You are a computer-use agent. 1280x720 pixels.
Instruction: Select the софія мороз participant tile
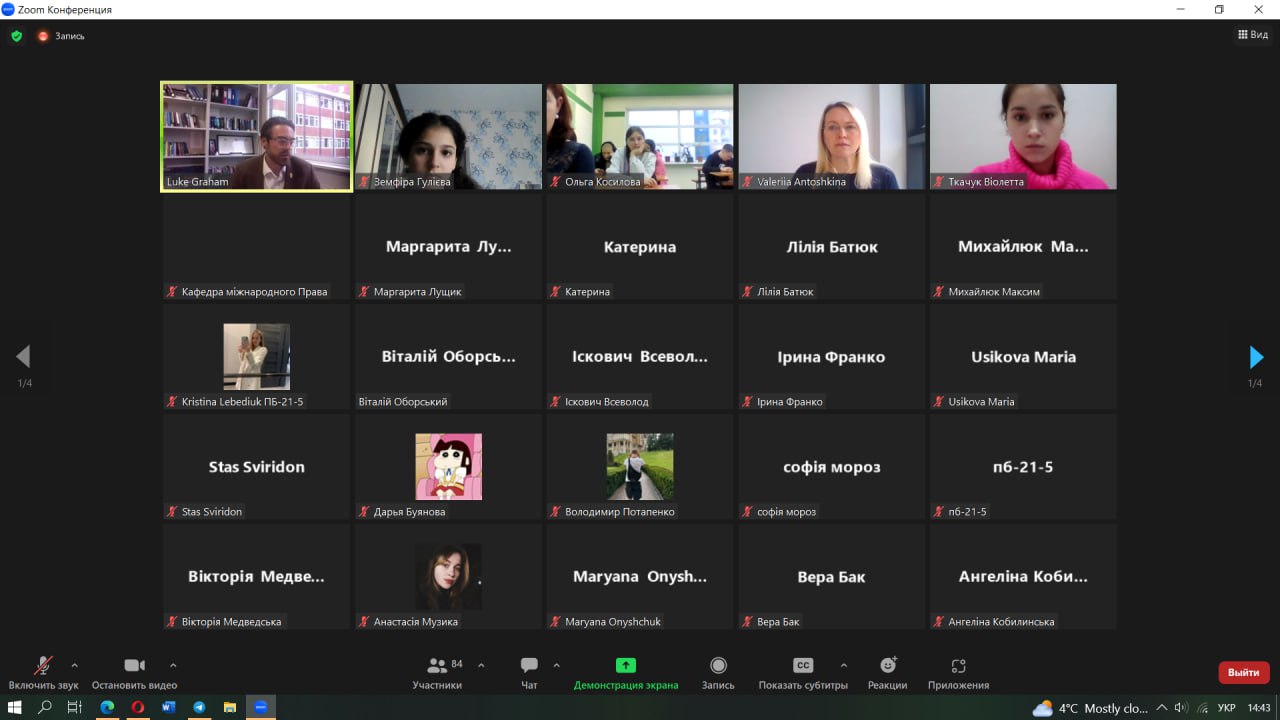point(832,467)
